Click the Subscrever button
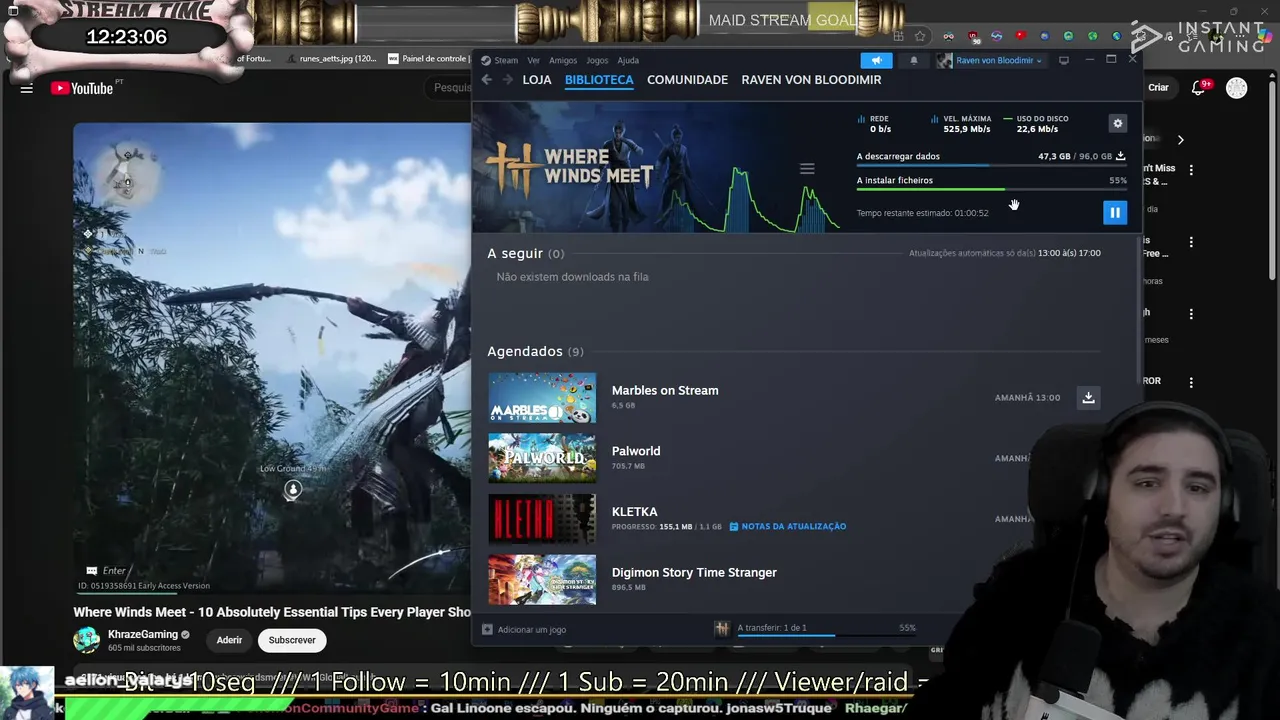The image size is (1280, 720). click(292, 640)
